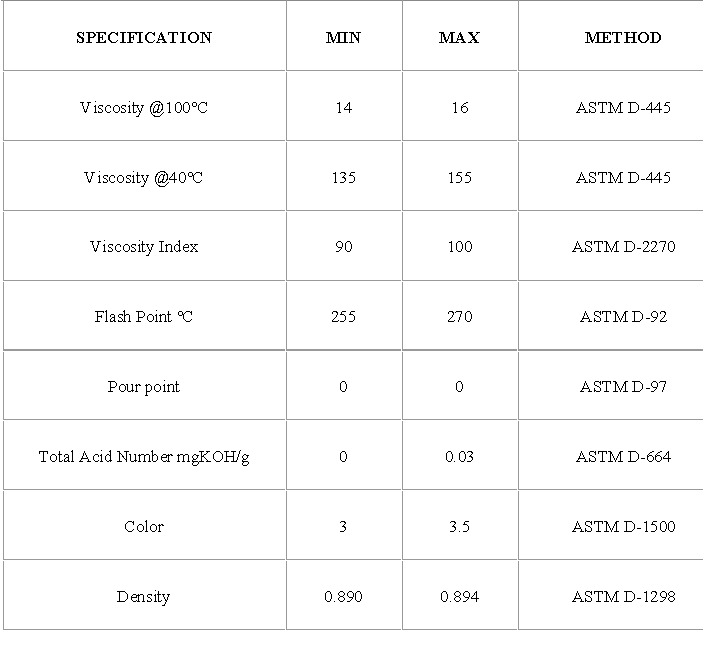Image resolution: width=703 pixels, height=672 pixels.
Task: Click the ASTM D-92 method cell
Action: point(623,317)
